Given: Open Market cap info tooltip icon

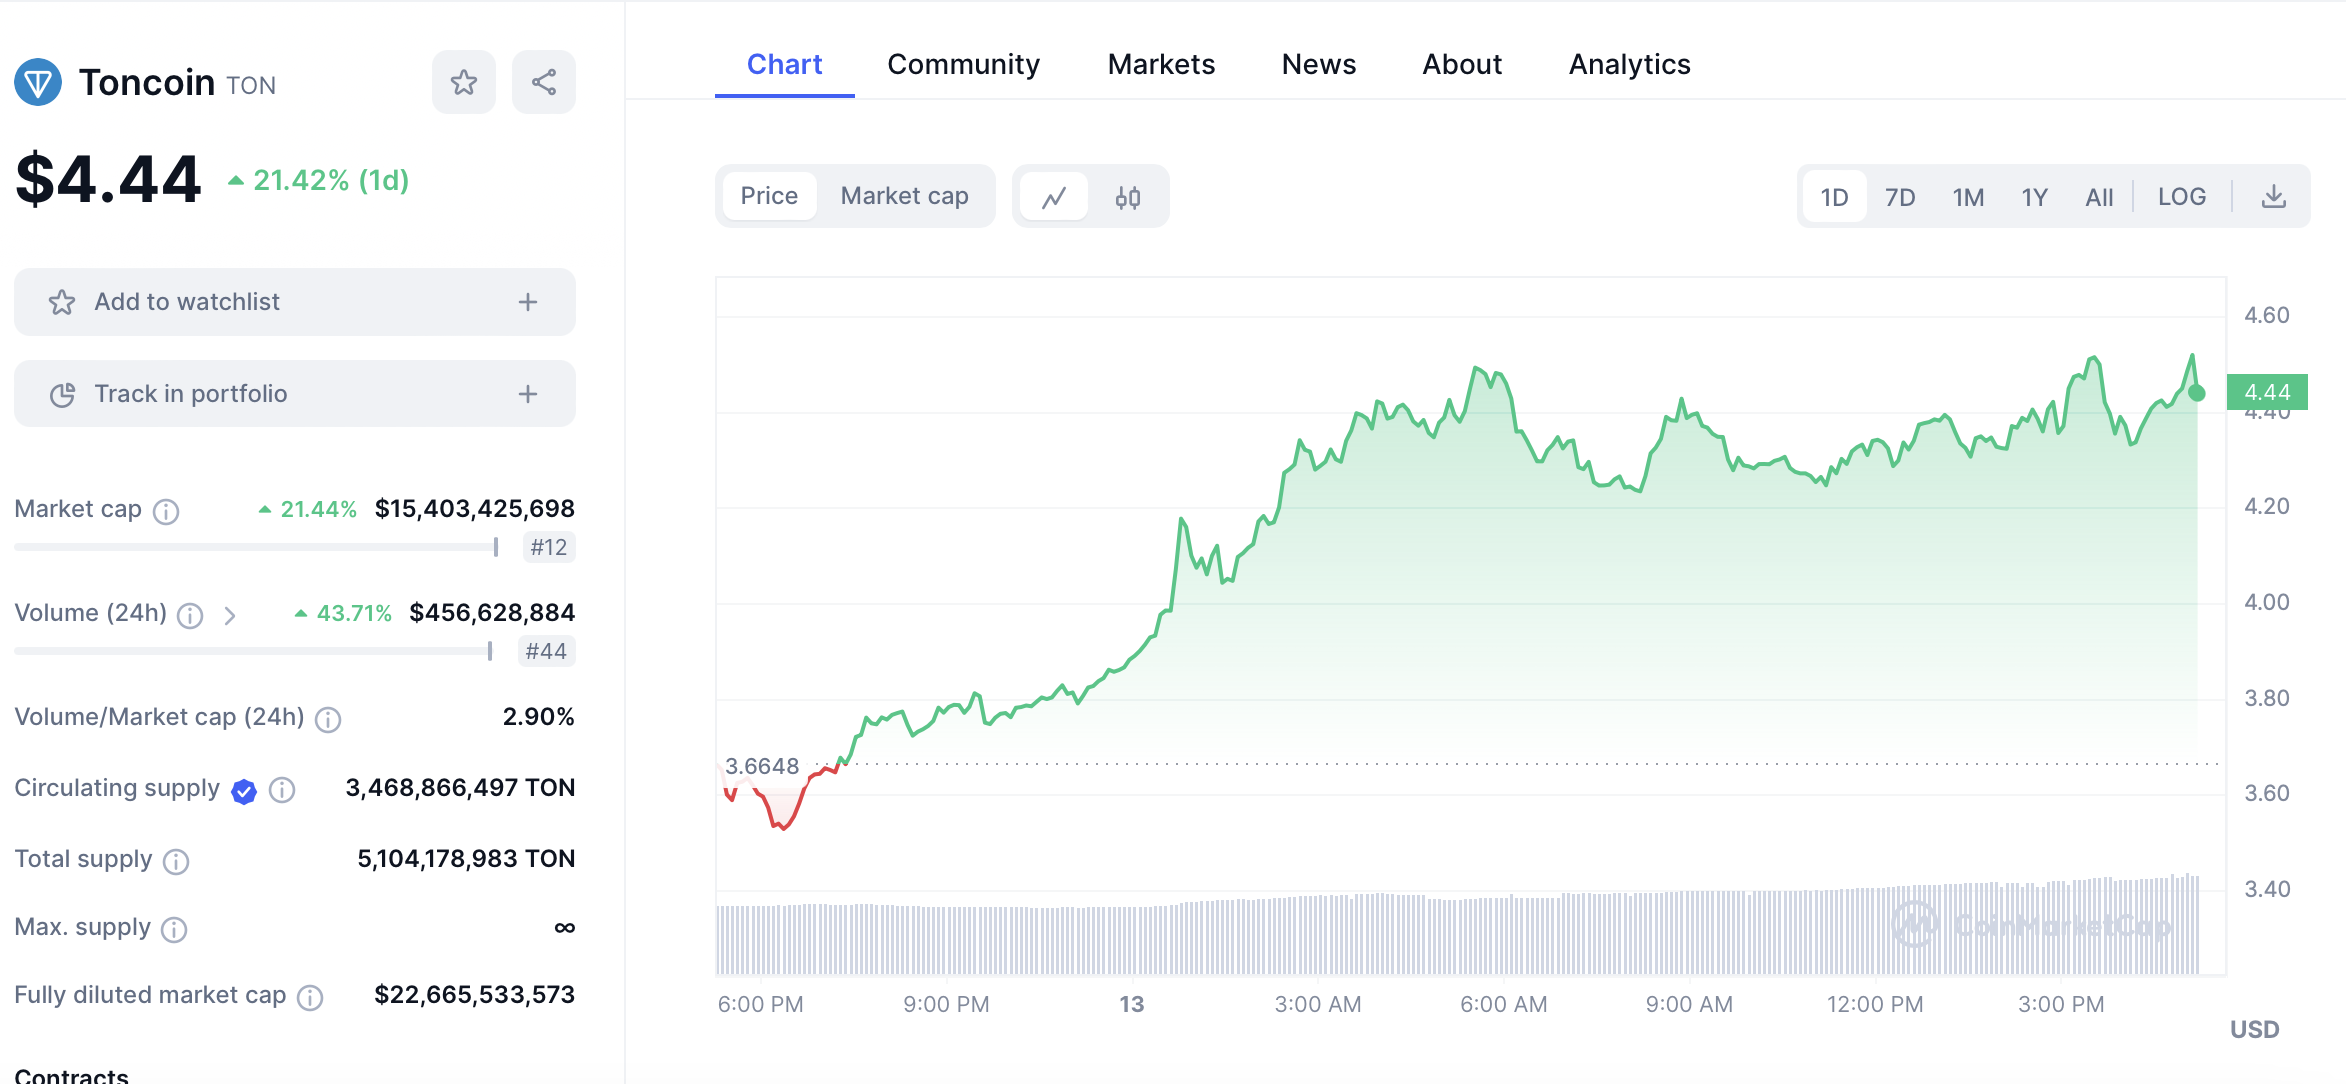Looking at the screenshot, I should coord(166,511).
